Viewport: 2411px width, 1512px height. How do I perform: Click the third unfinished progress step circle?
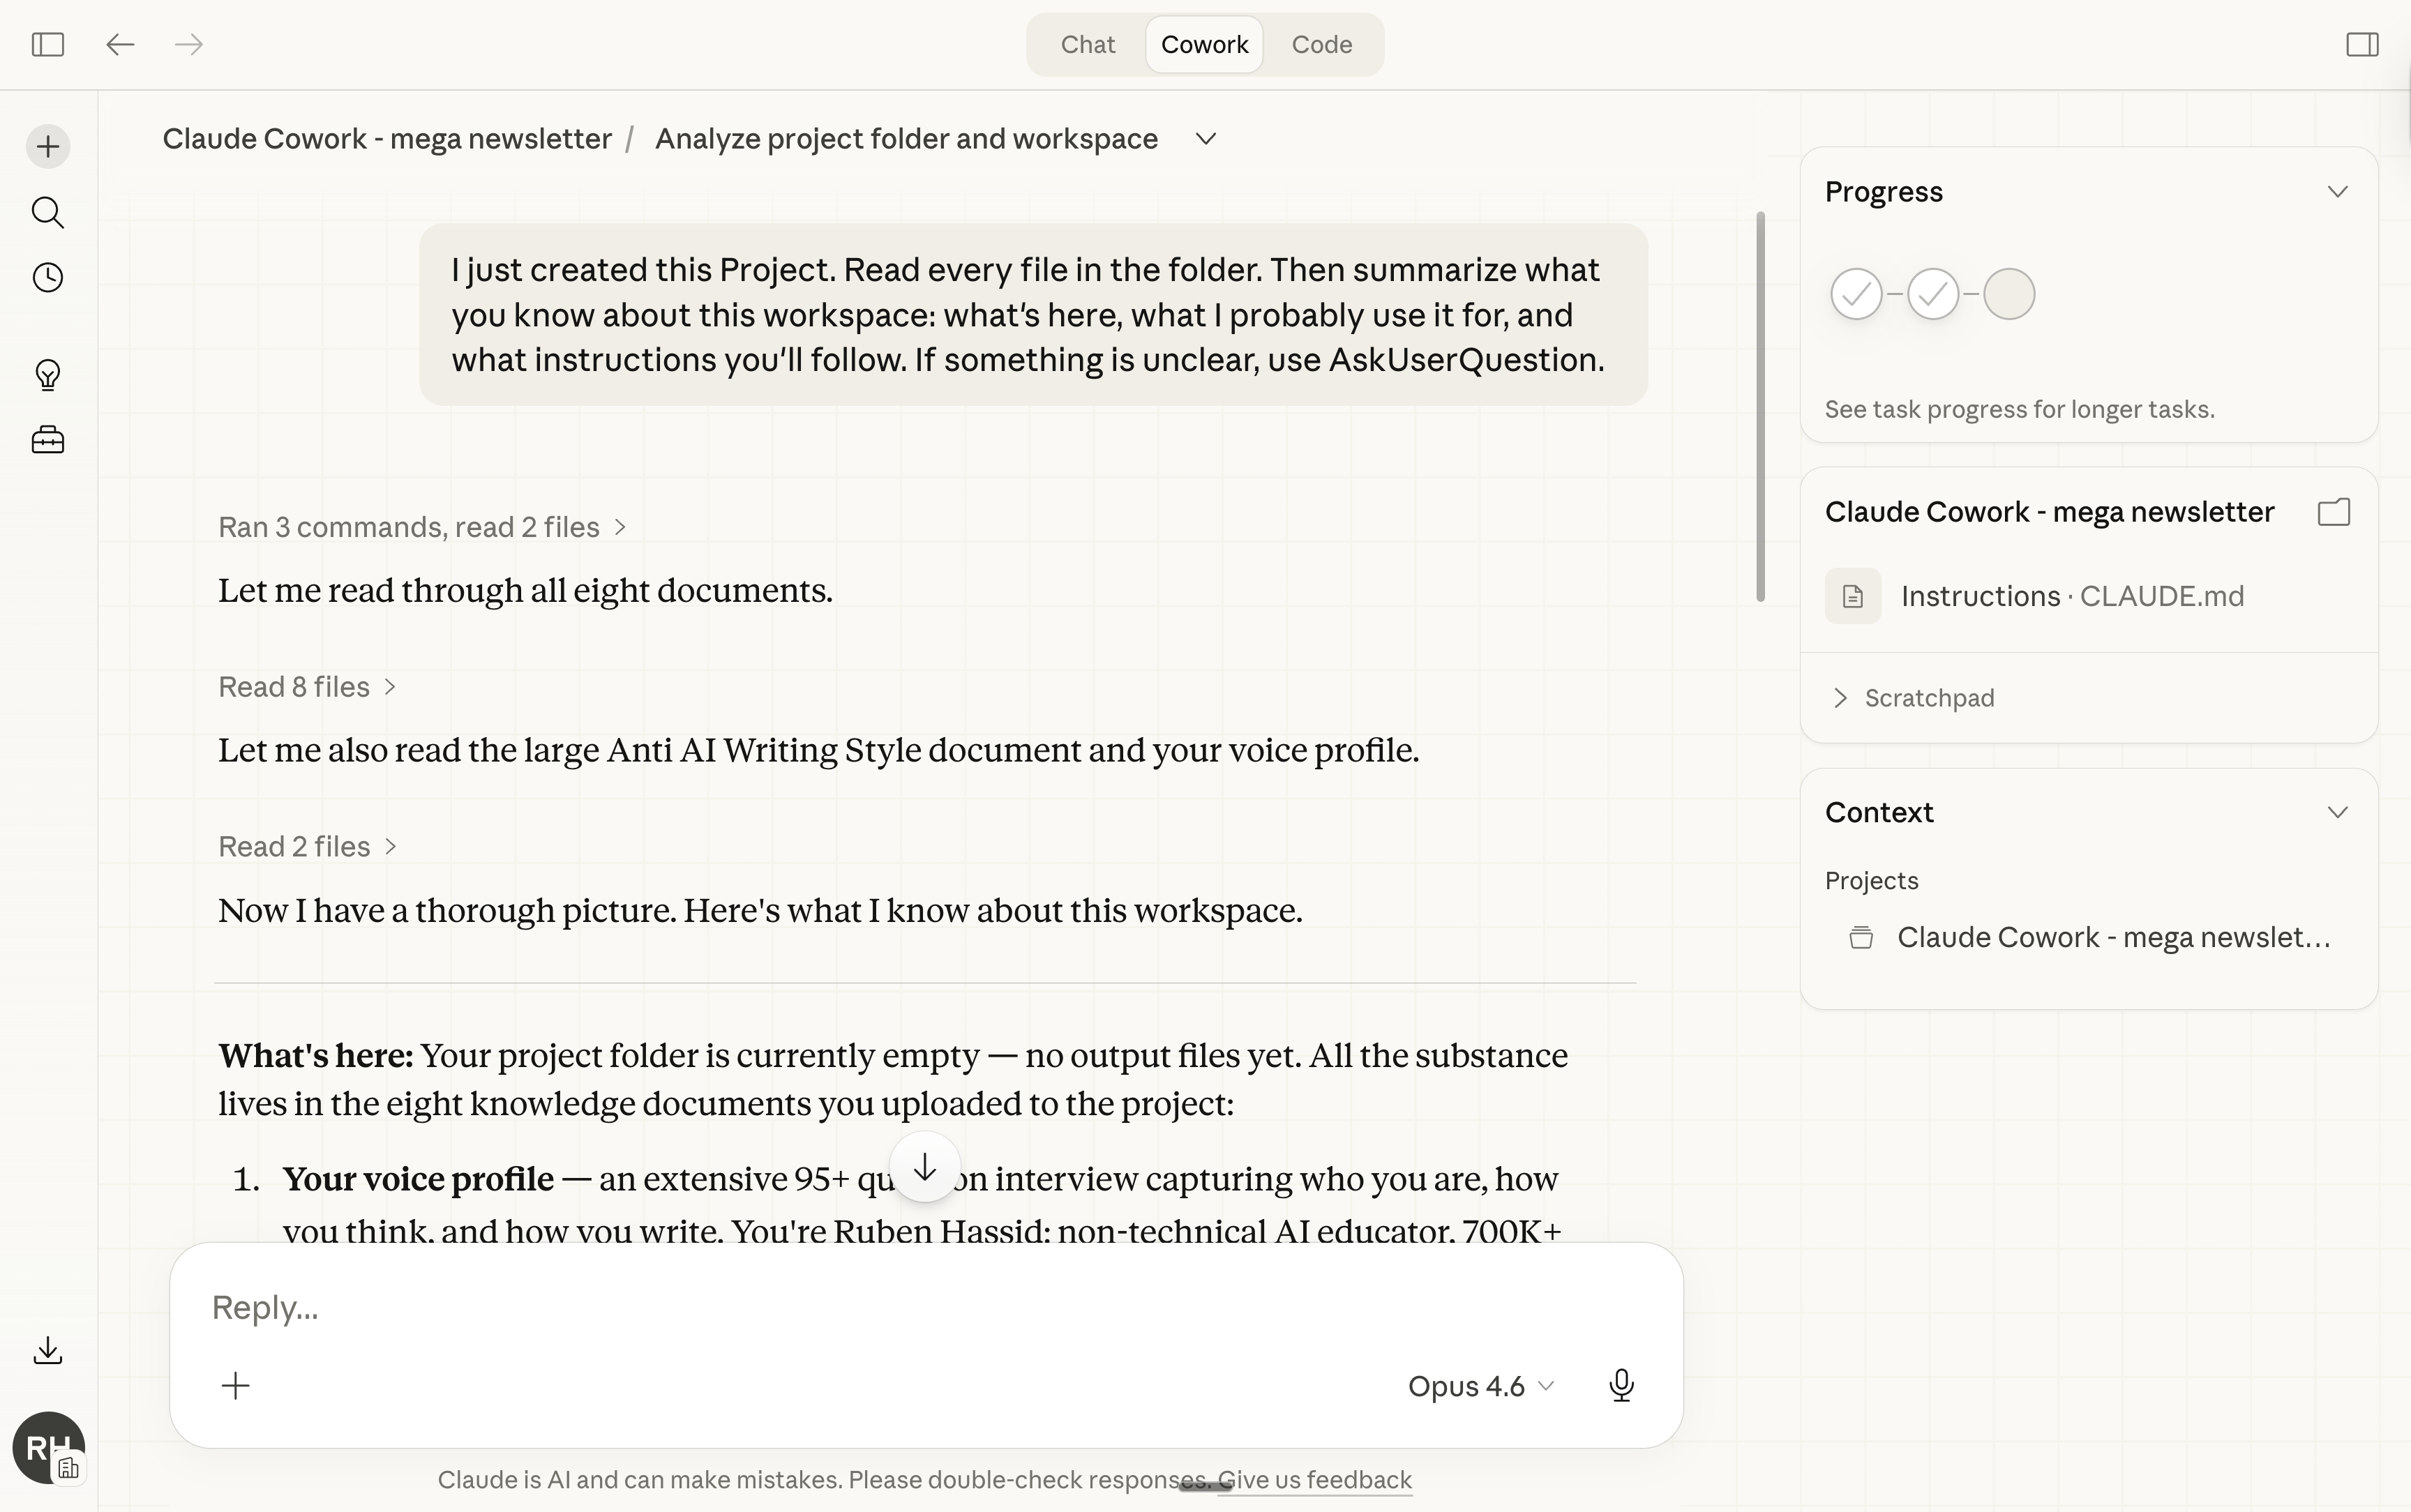(2009, 294)
